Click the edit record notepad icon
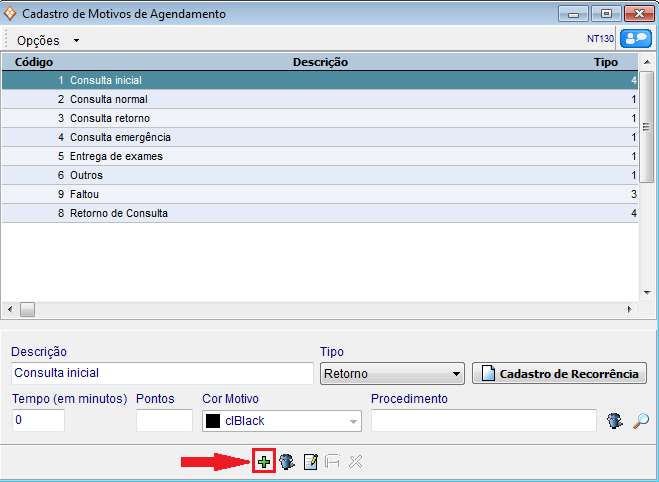Screen dimensions: 659x482 coord(310,461)
